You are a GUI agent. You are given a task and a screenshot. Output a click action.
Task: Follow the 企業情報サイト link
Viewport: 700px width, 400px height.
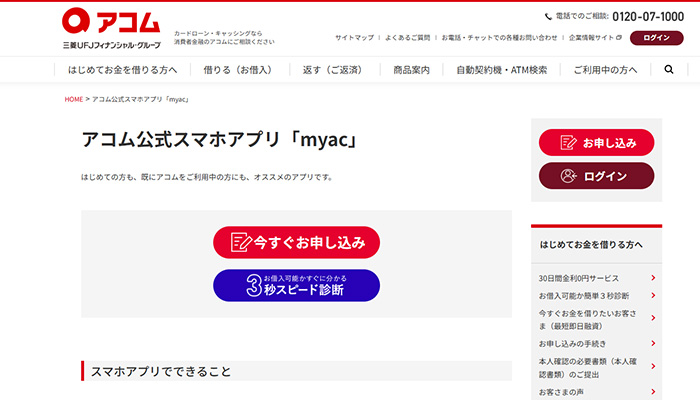pos(592,38)
